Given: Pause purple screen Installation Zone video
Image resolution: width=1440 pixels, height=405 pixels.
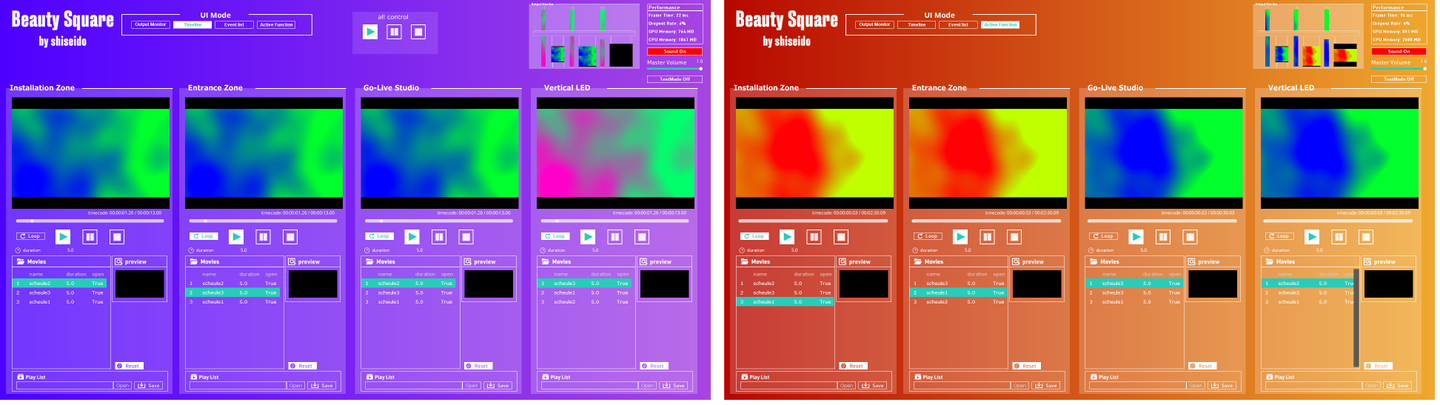Looking at the screenshot, I should [x=90, y=237].
